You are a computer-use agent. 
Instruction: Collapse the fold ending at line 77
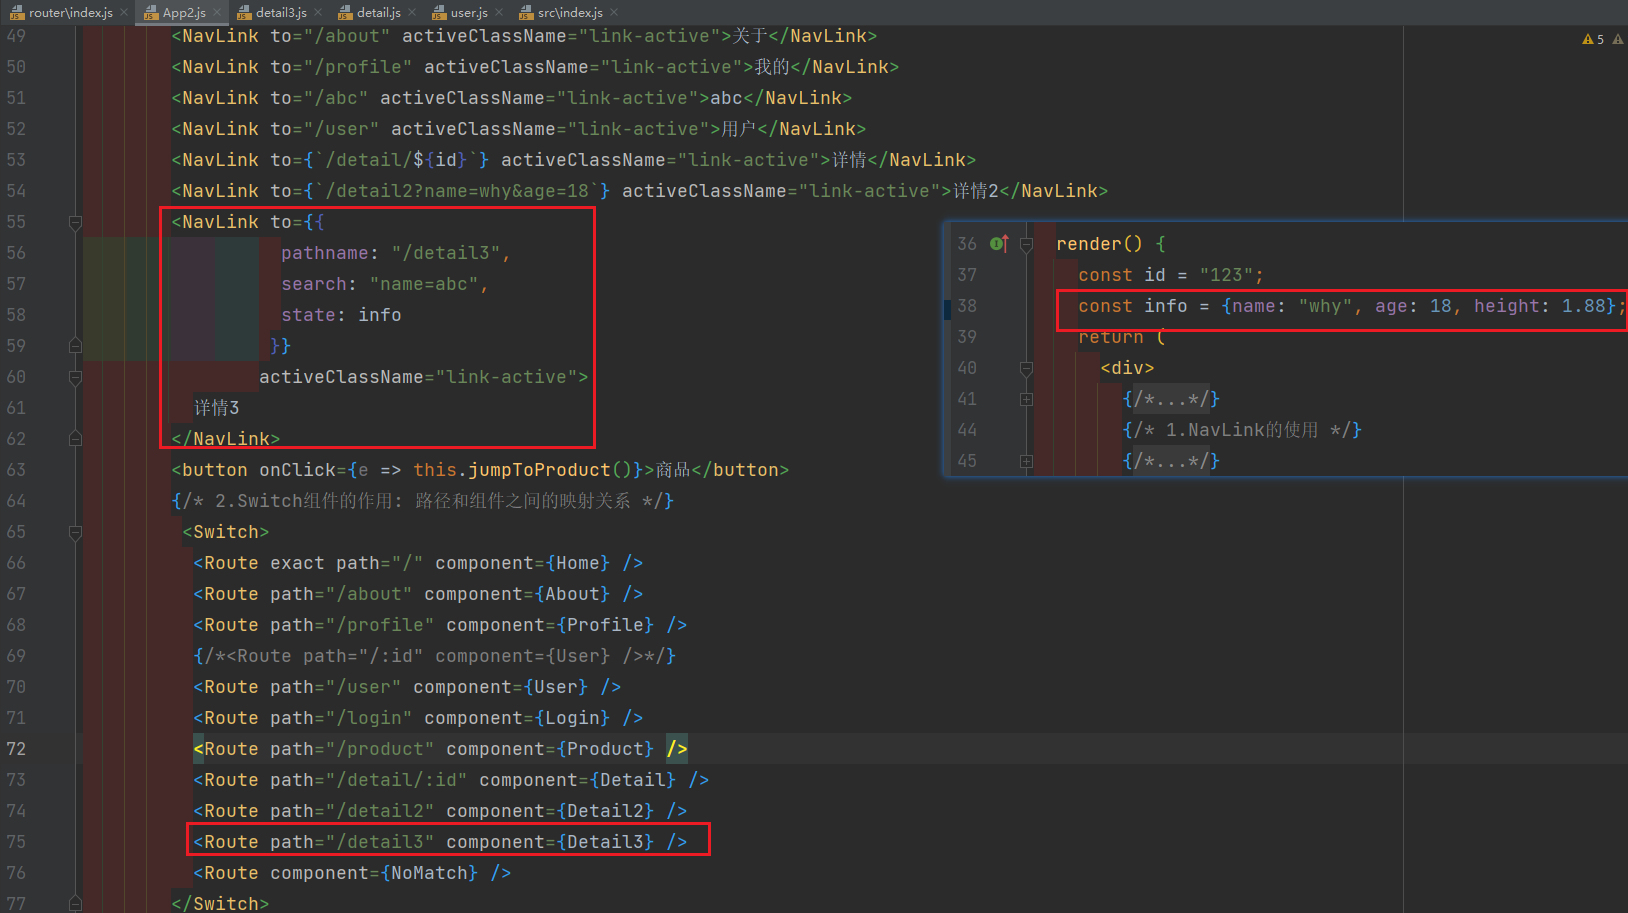(75, 904)
